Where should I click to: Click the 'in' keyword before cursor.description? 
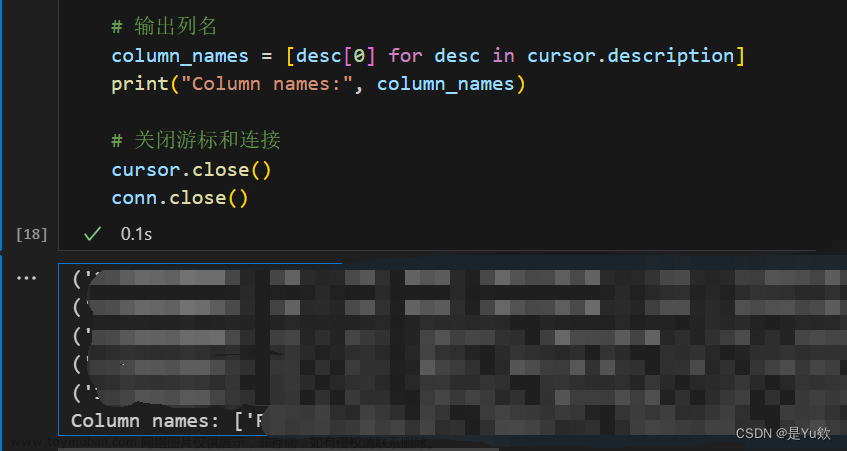(x=503, y=56)
